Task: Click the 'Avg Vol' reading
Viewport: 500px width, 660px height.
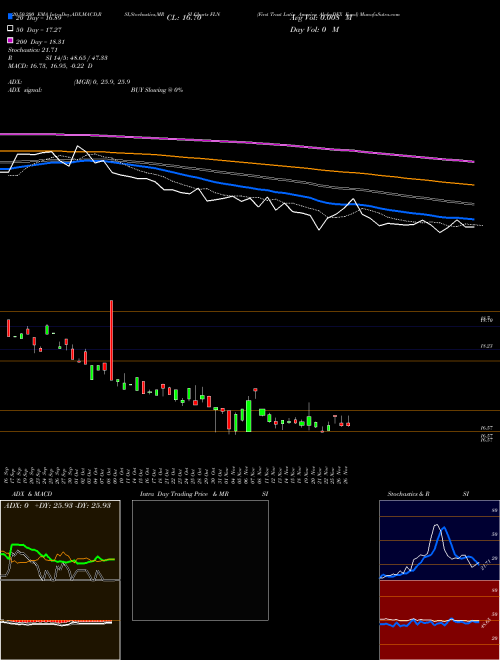Action: [x=320, y=18]
